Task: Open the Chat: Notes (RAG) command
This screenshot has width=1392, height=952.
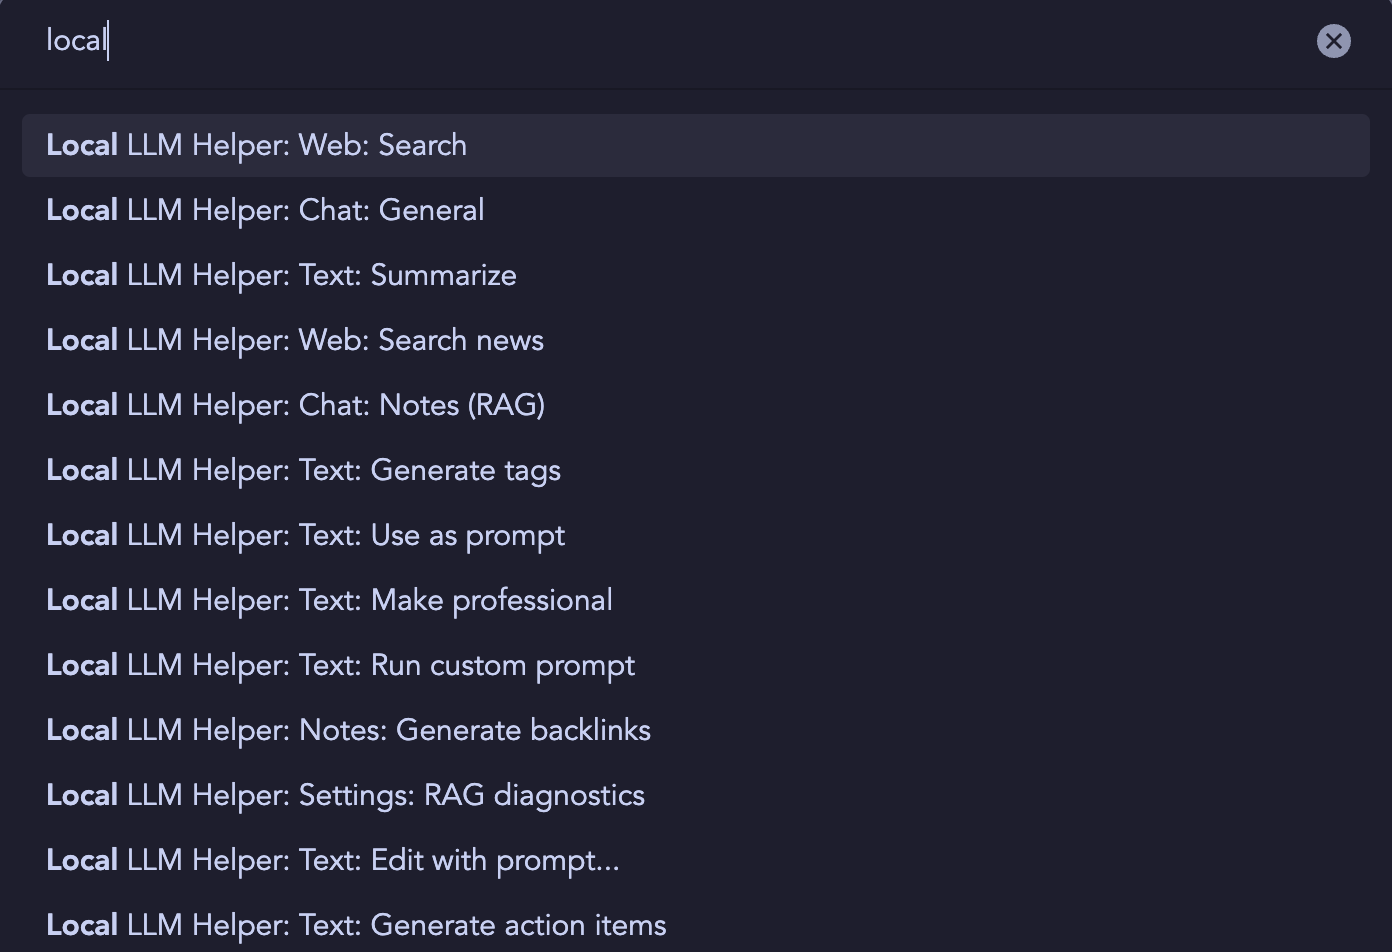Action: pyautogui.click(x=296, y=406)
